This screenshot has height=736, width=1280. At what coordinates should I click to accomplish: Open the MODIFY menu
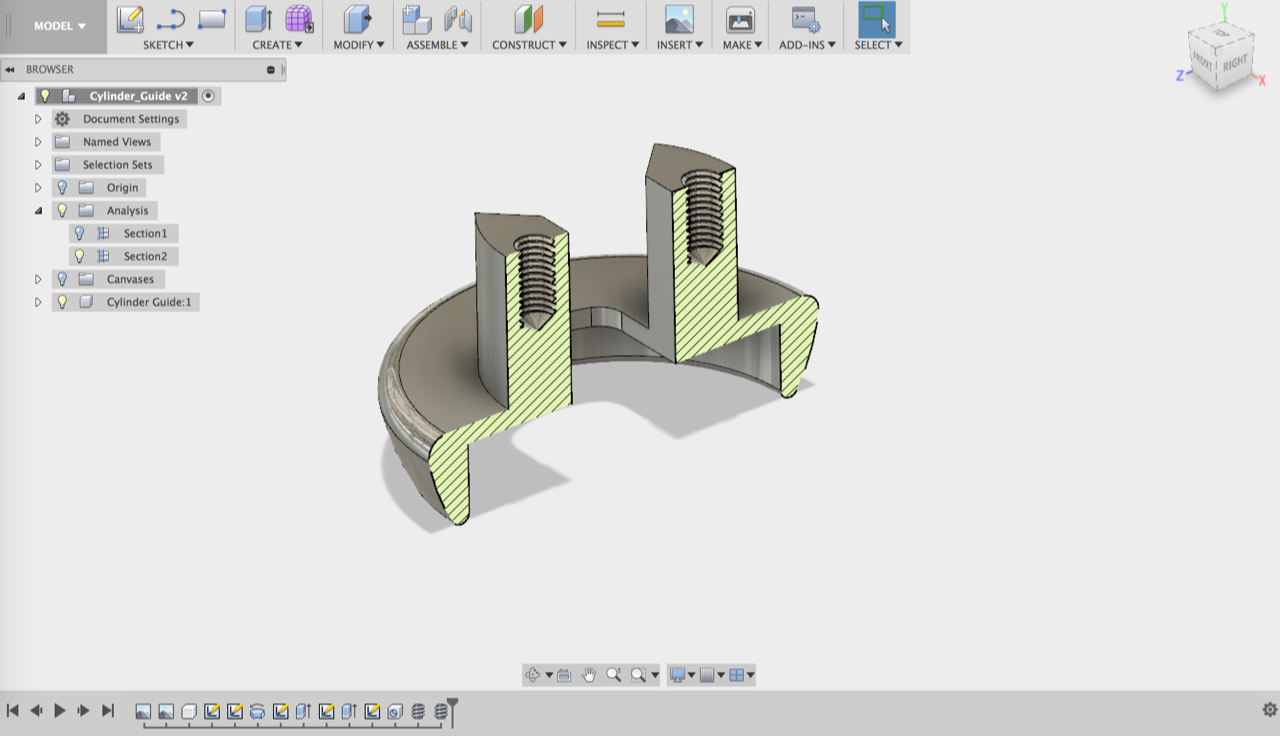359,45
